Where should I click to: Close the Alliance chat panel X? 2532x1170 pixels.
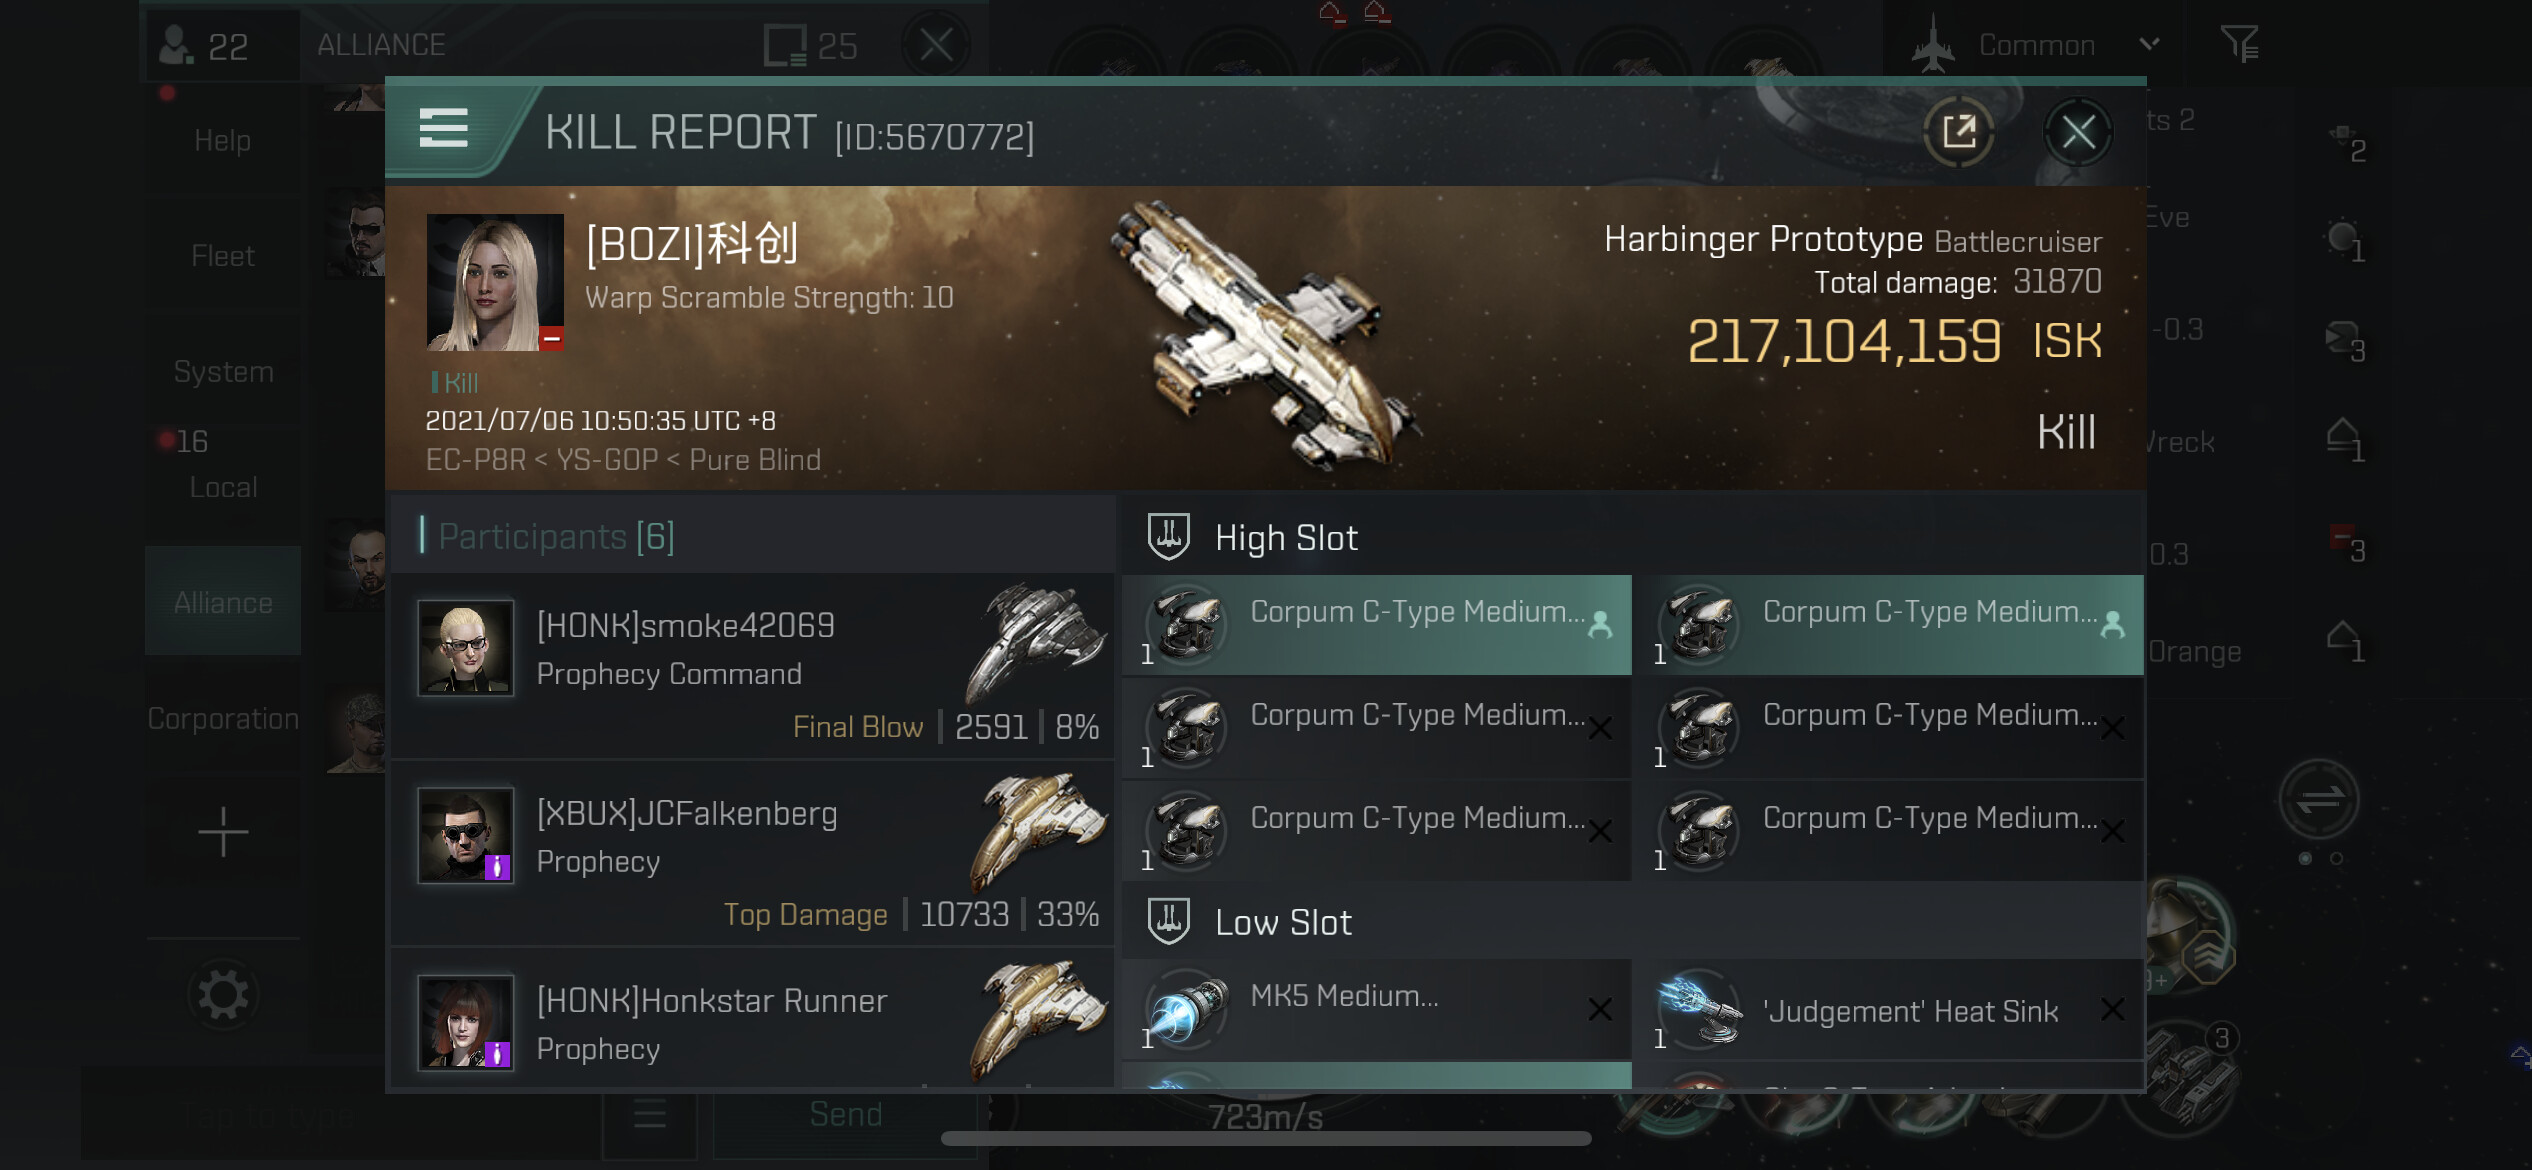coord(936,45)
